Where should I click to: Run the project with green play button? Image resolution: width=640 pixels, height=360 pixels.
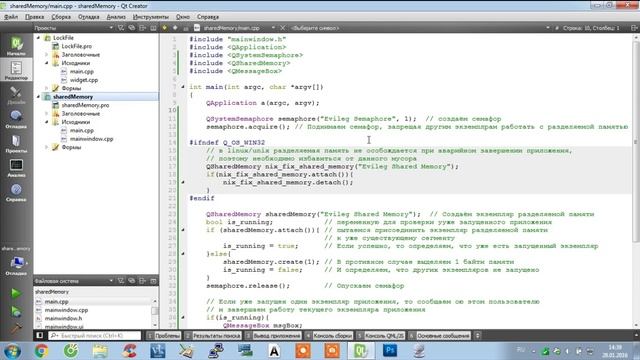pyautogui.click(x=16, y=293)
